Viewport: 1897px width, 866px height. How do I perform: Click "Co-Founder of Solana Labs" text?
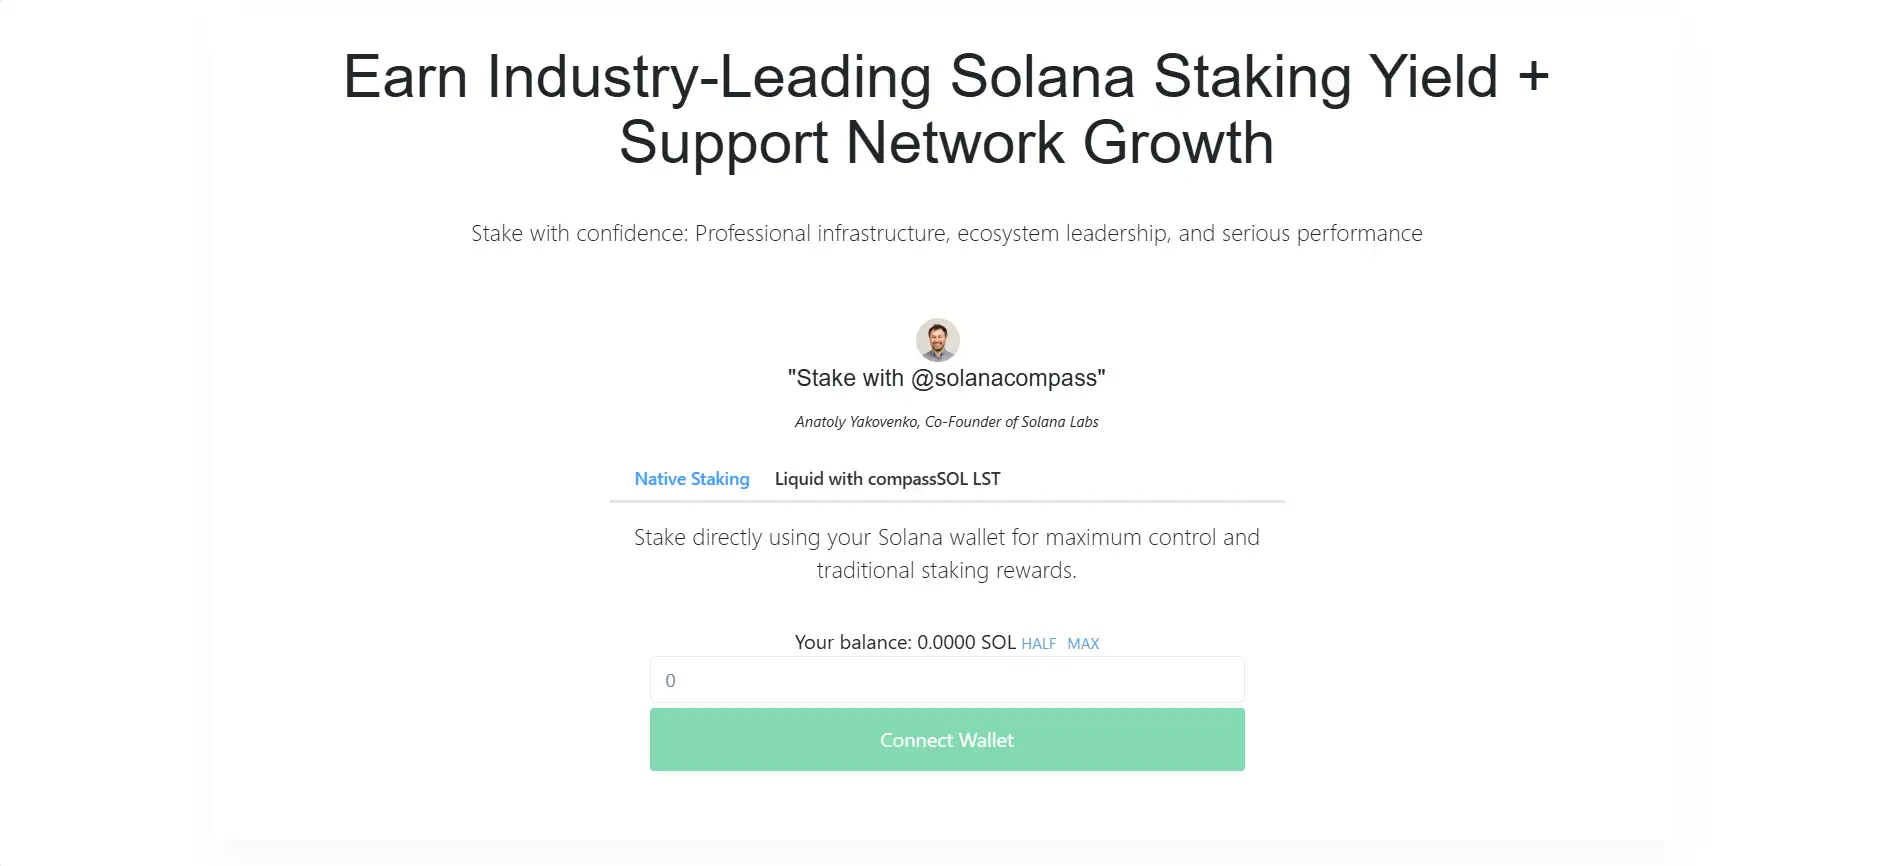tap(1011, 422)
